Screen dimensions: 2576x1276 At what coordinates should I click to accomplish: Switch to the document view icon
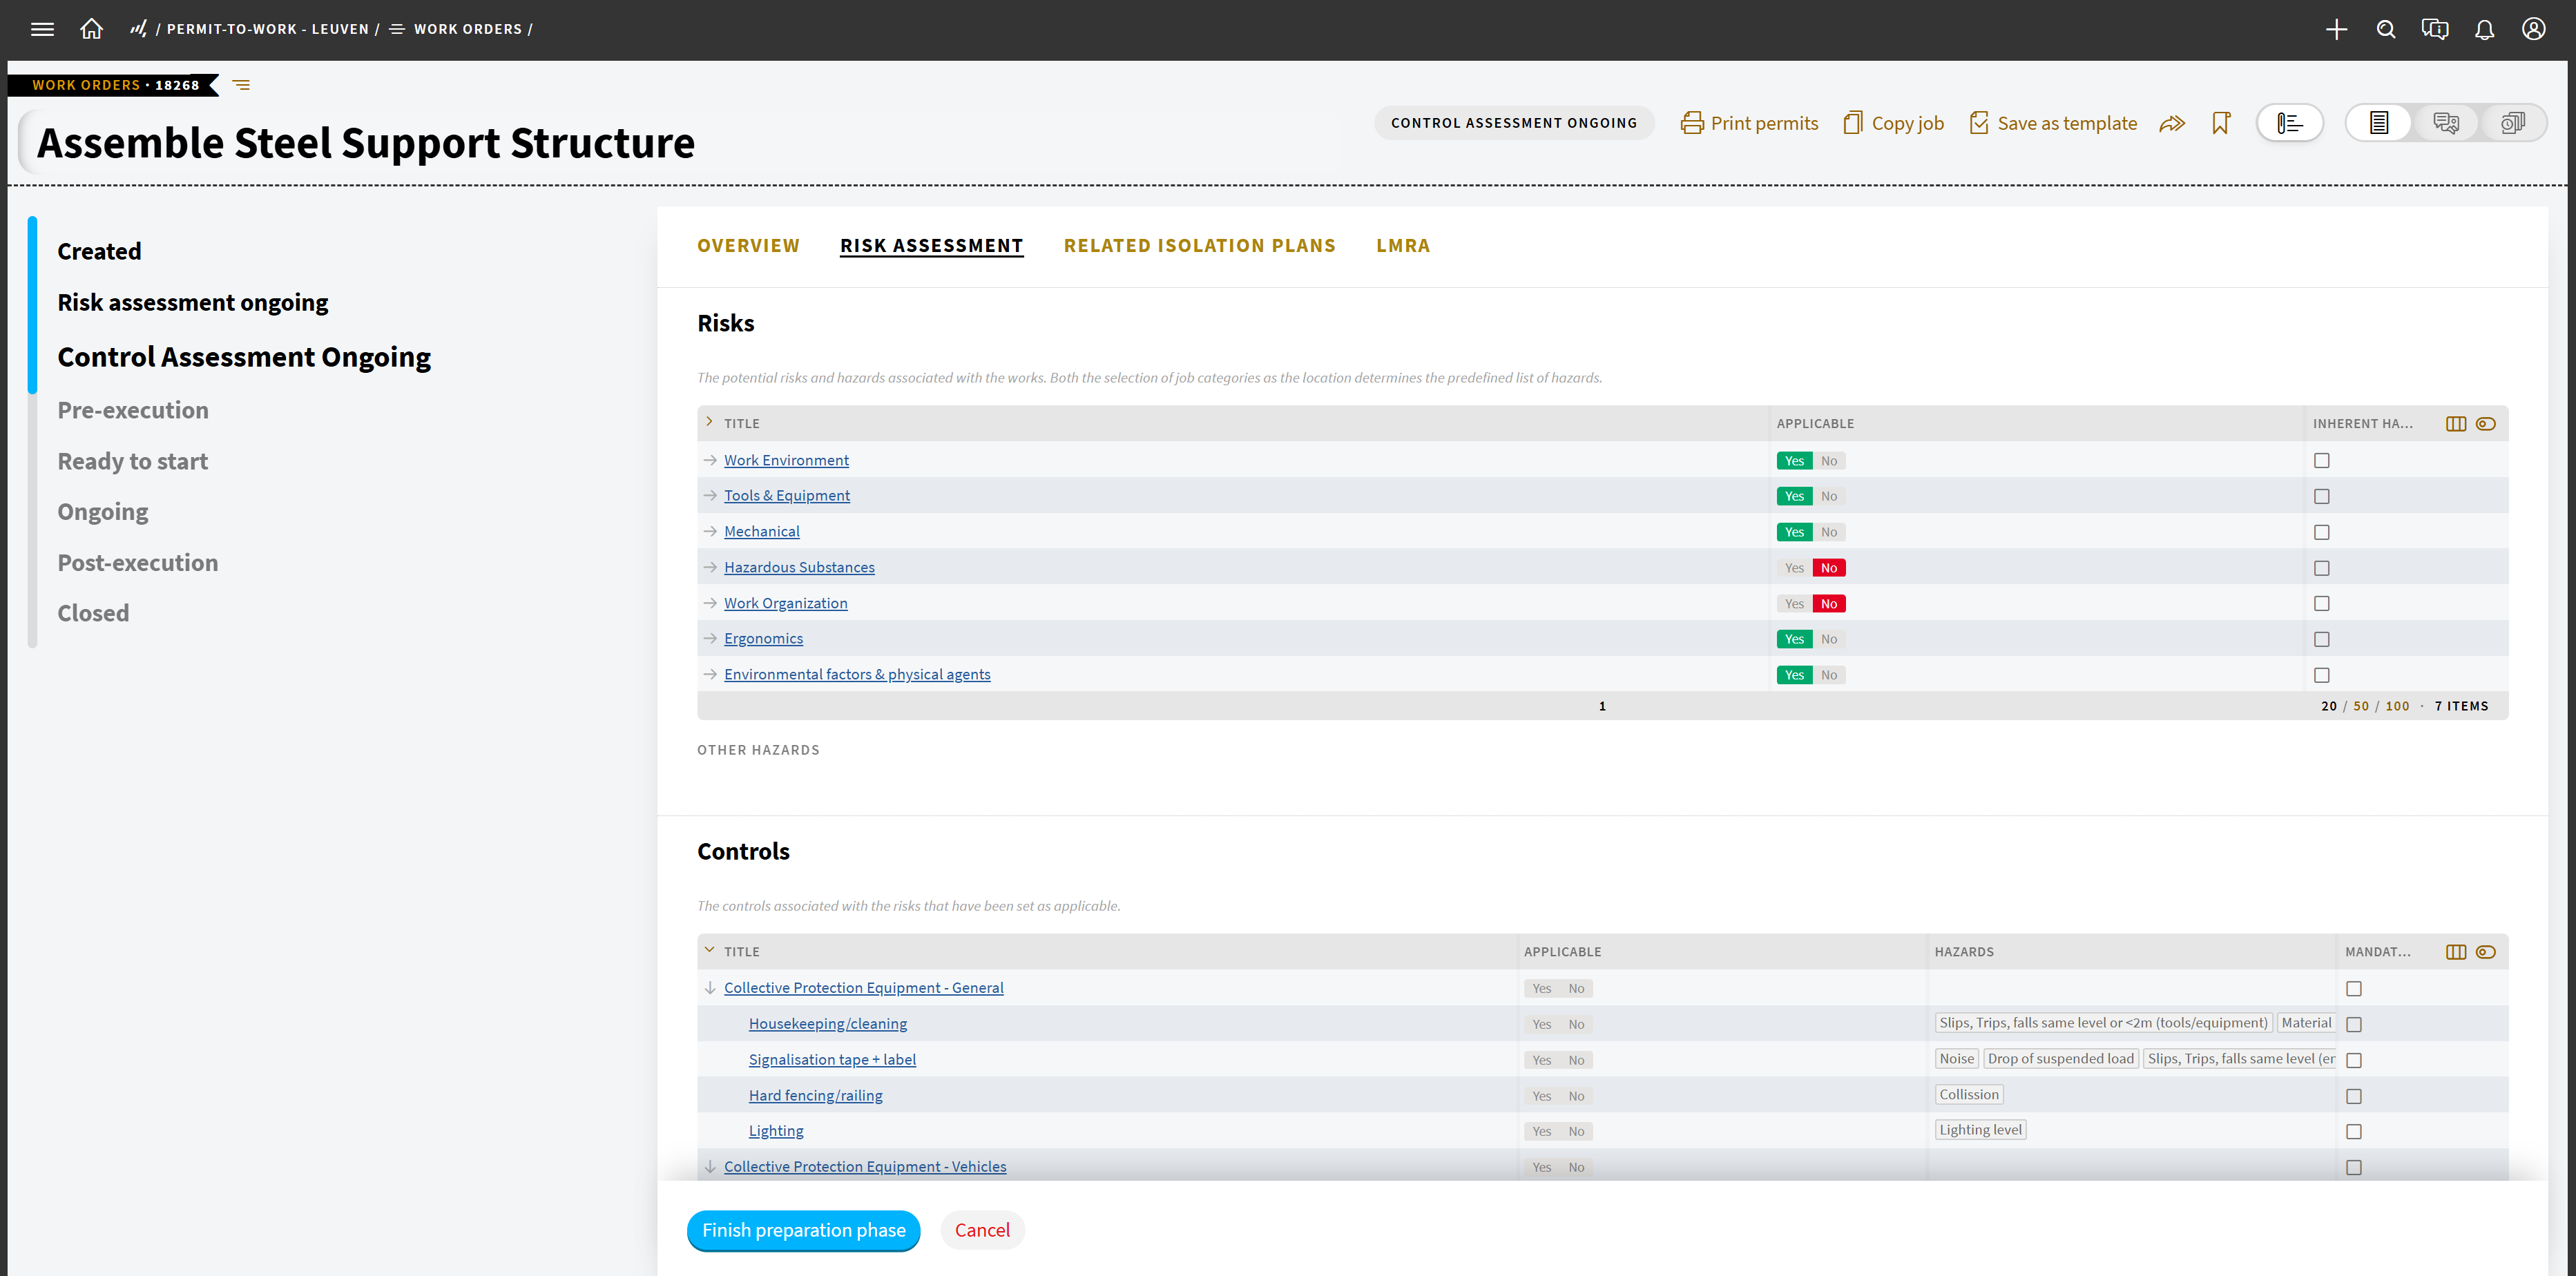2379,123
